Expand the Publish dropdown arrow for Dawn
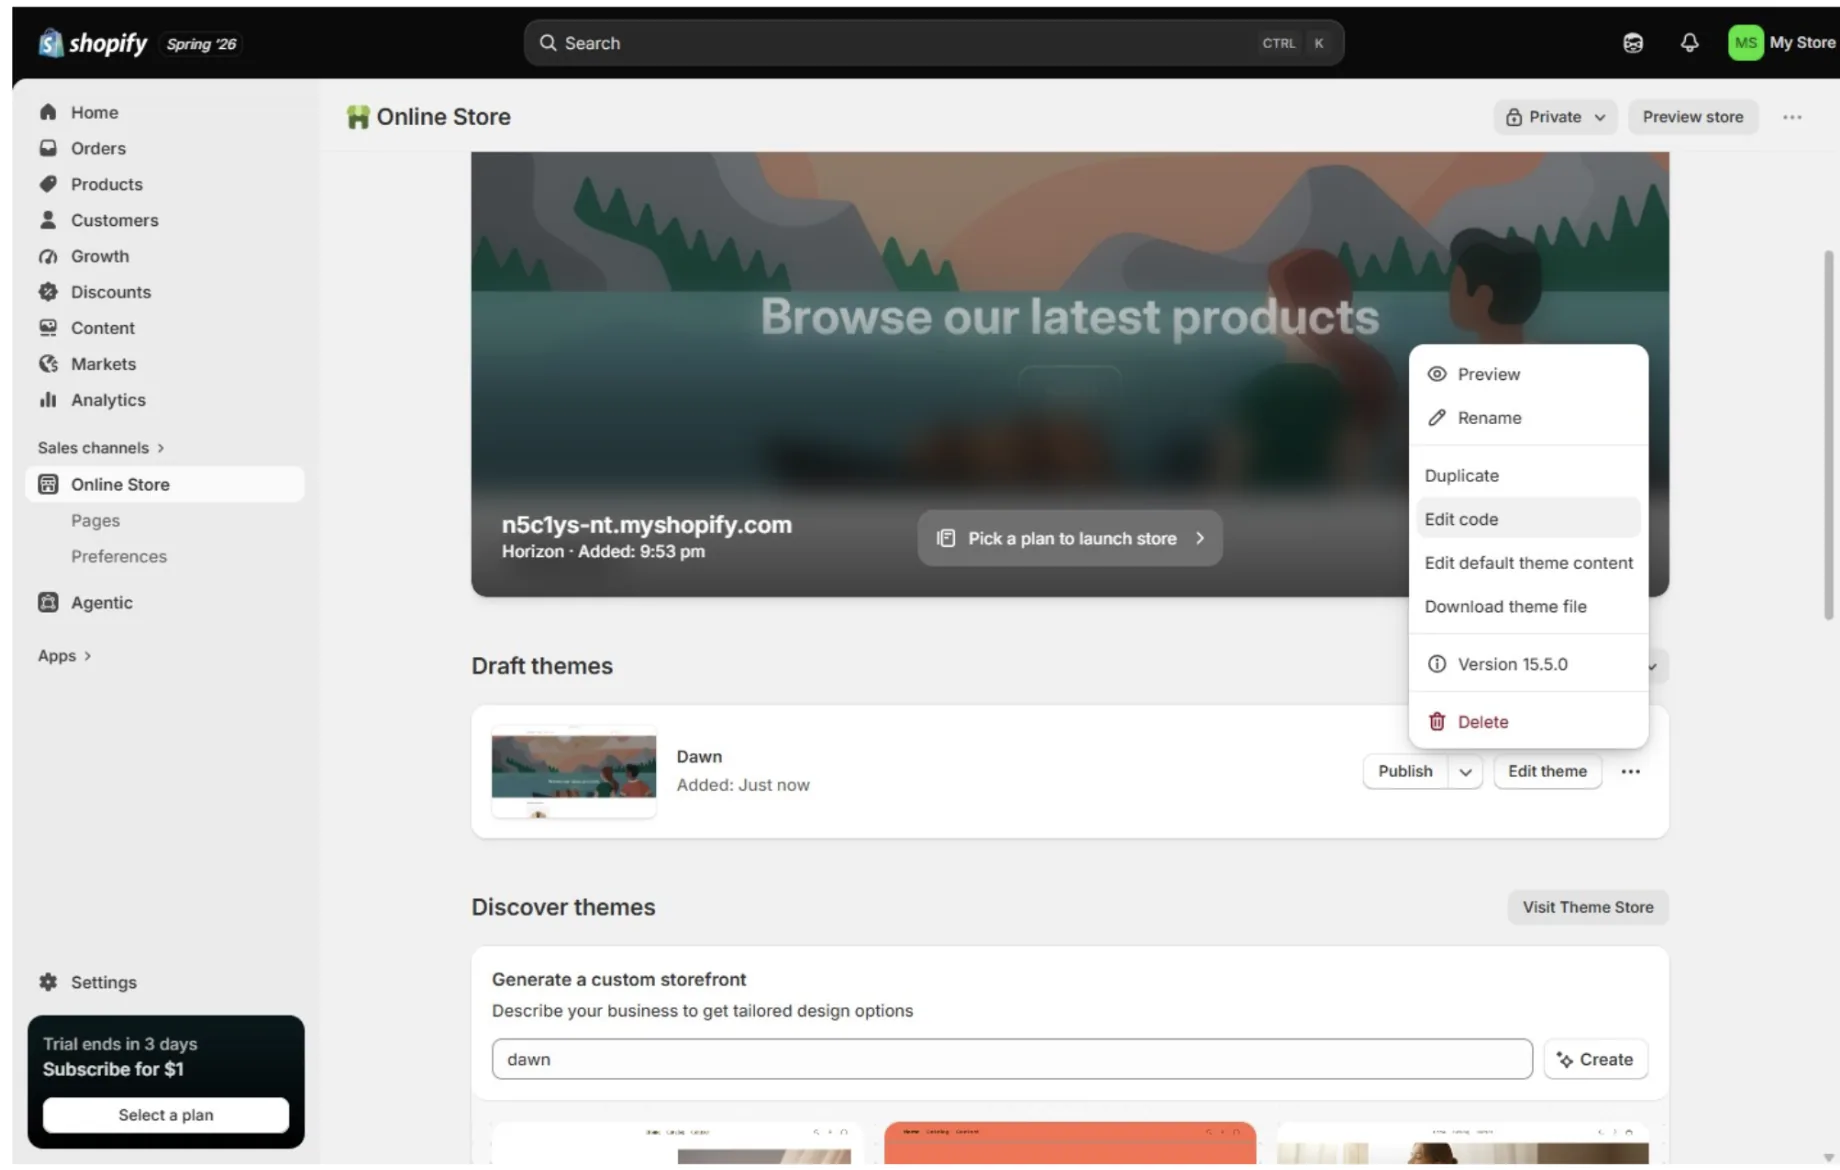1840x1170 pixels. 1465,771
